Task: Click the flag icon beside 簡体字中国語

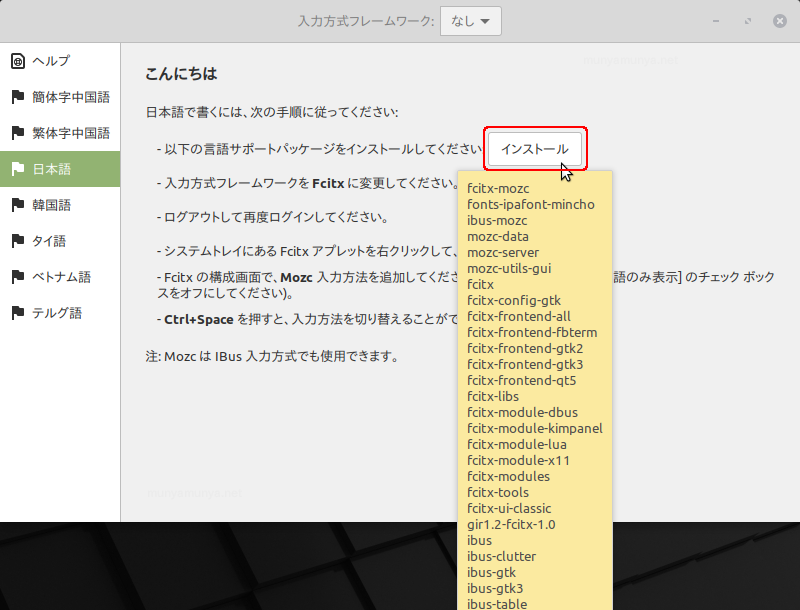Action: point(17,97)
